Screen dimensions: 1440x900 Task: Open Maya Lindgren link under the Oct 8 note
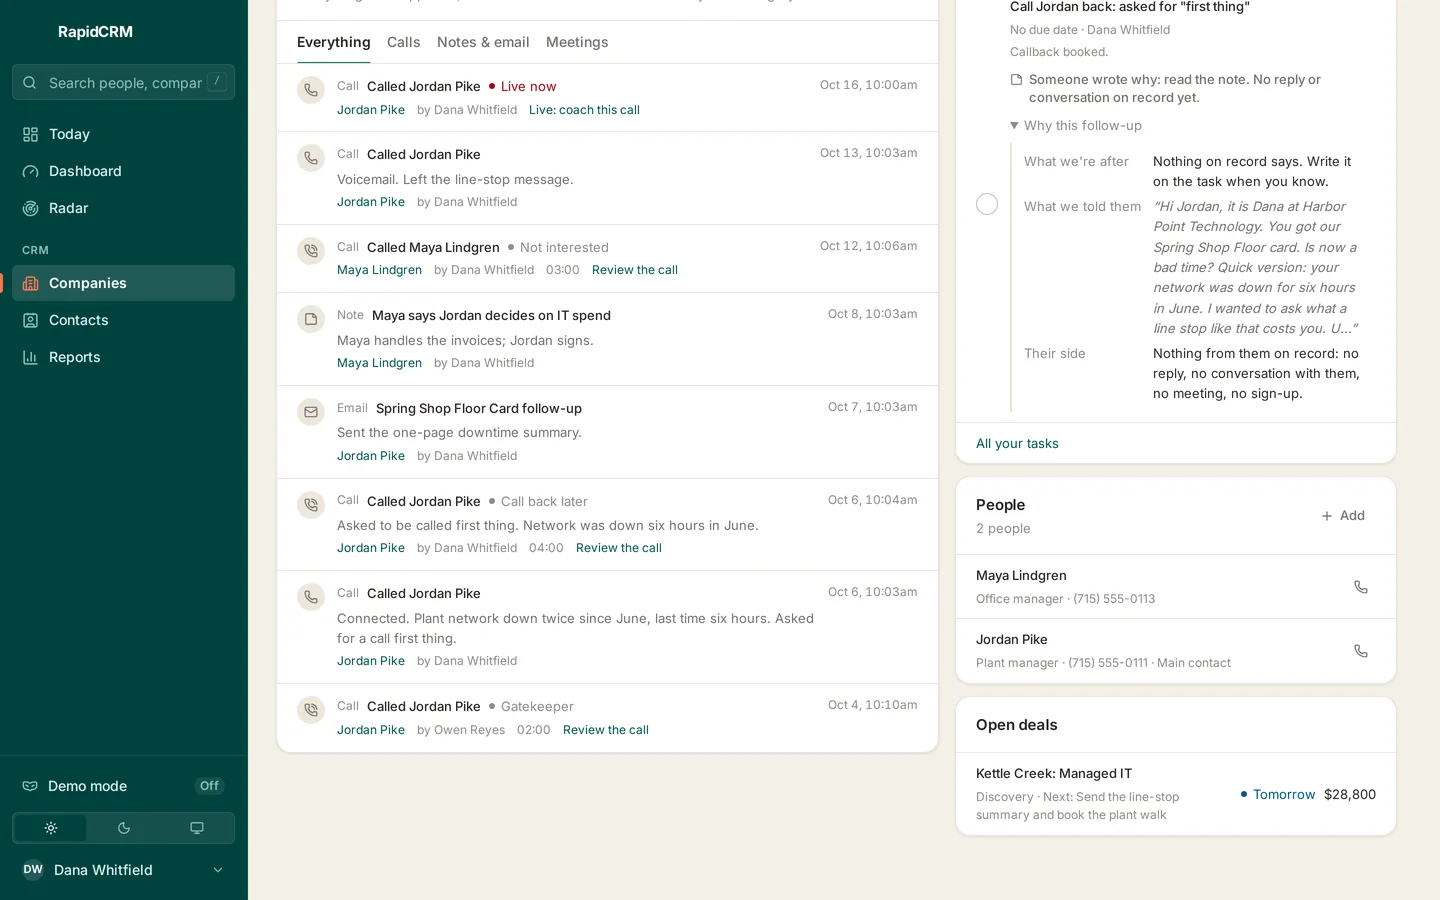pyautogui.click(x=379, y=363)
